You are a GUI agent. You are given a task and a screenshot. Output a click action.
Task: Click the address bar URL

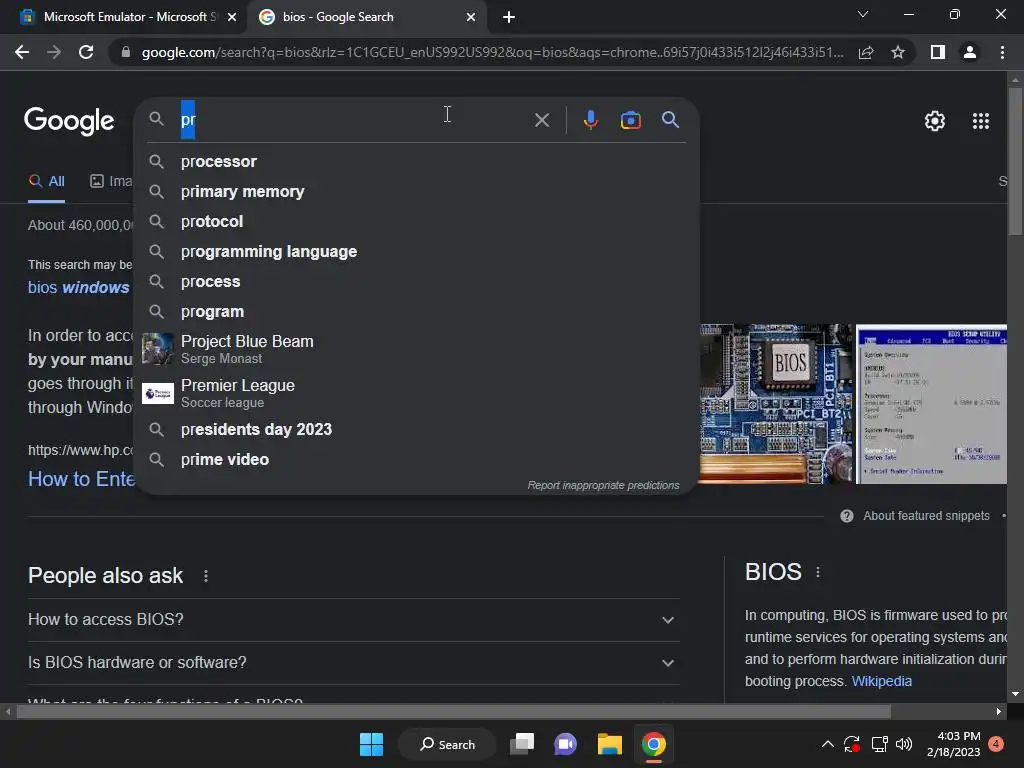click(492, 52)
